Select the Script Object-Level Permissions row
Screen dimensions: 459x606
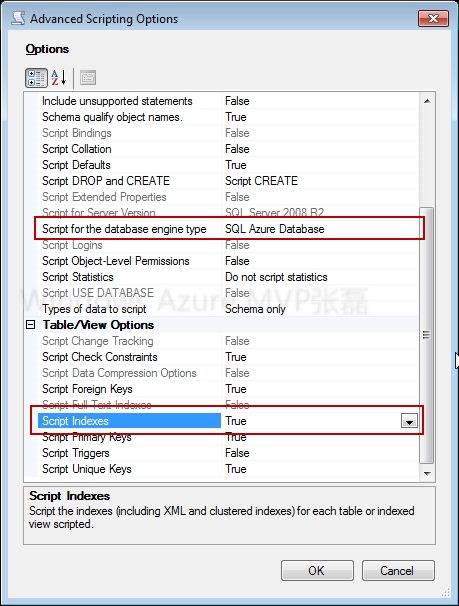228,261
